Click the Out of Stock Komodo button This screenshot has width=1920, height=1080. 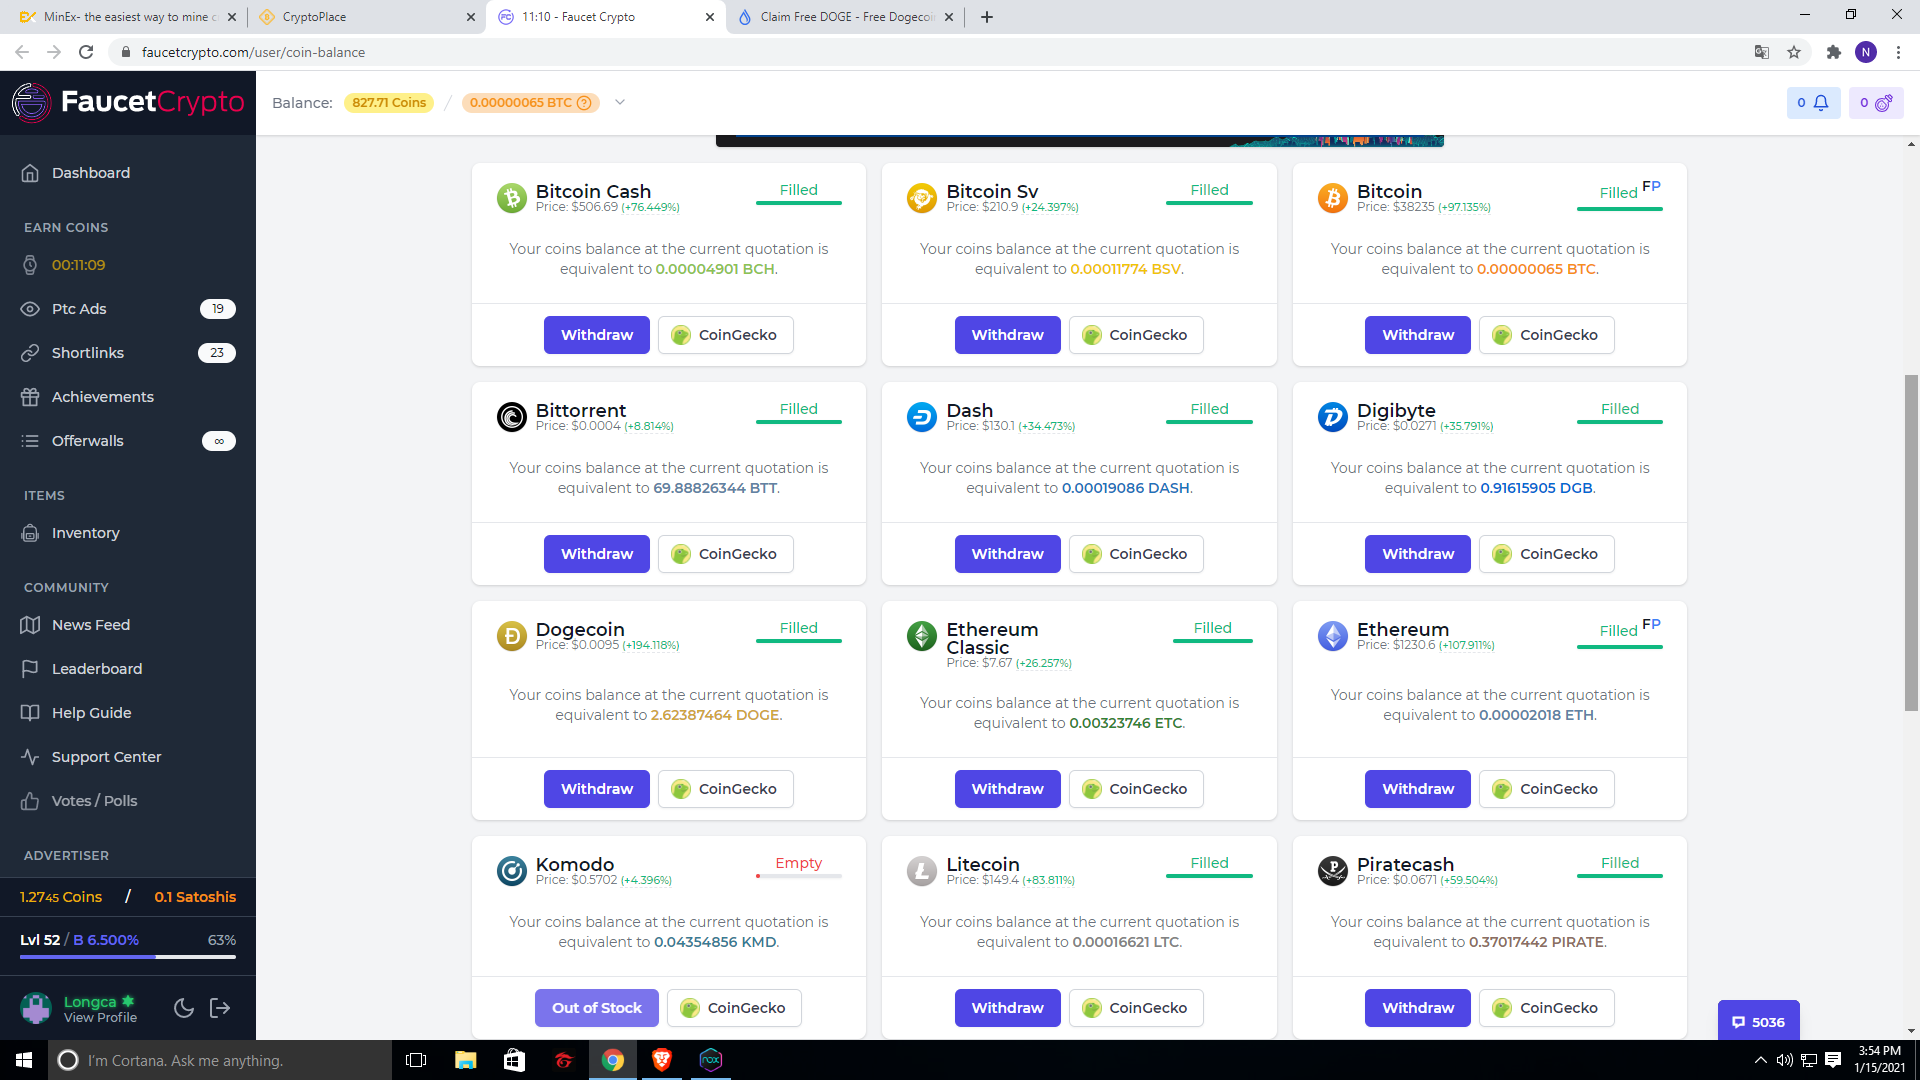tap(596, 1008)
